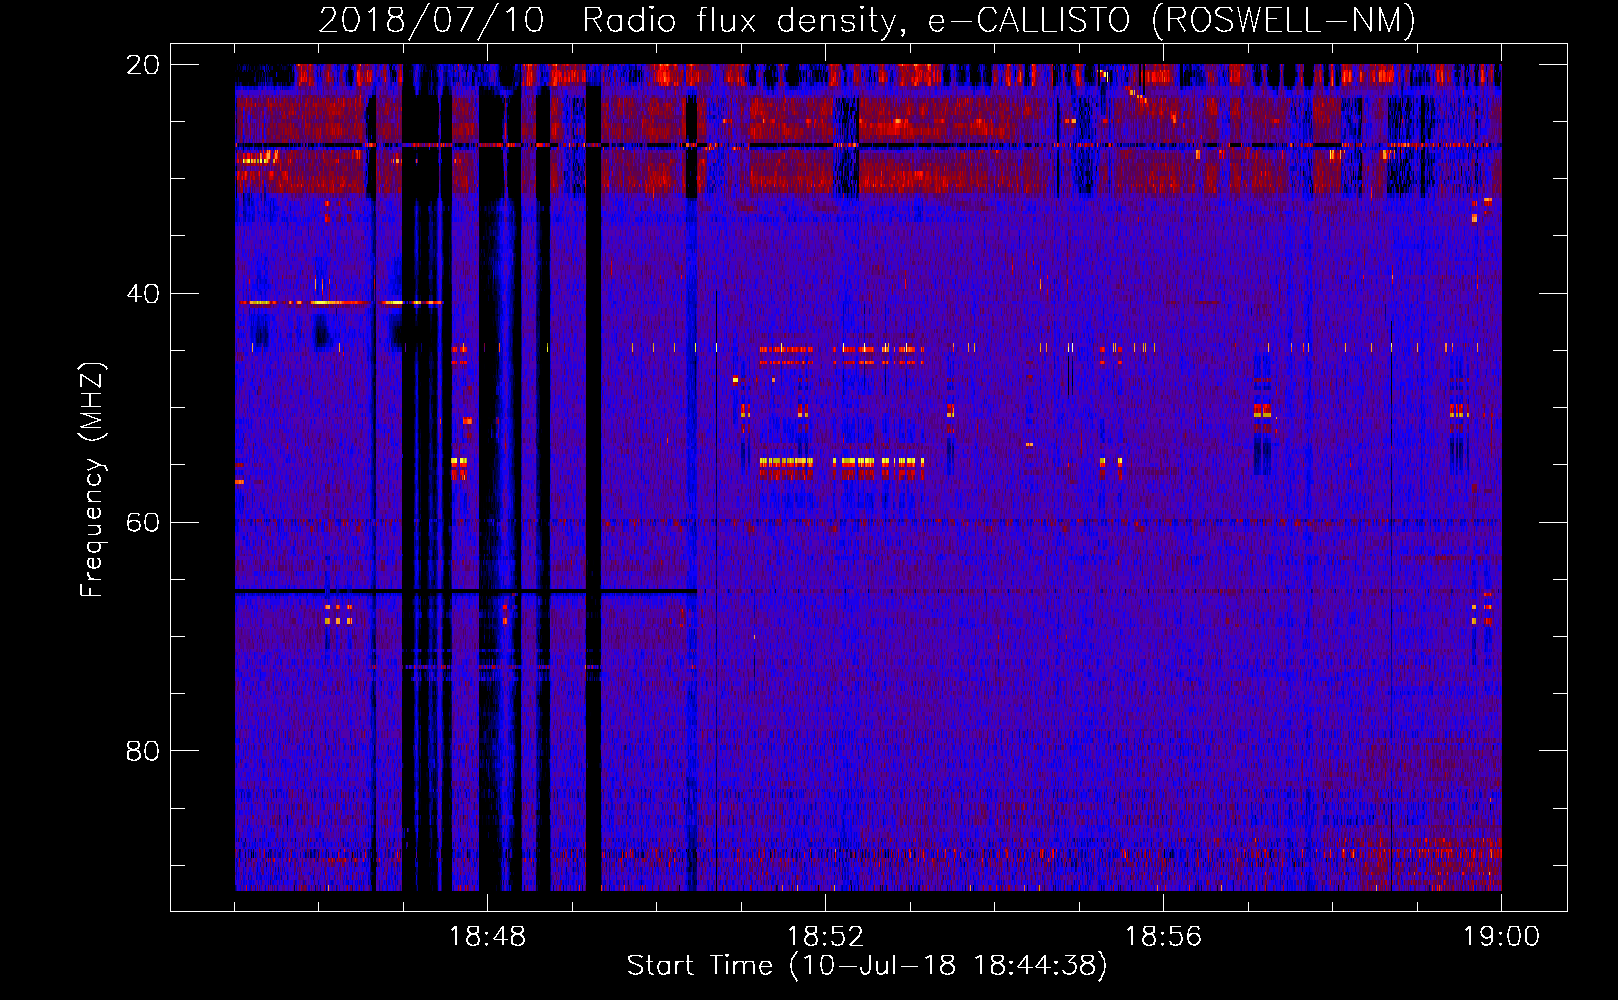Click the 40 frequency tick label

click(143, 294)
